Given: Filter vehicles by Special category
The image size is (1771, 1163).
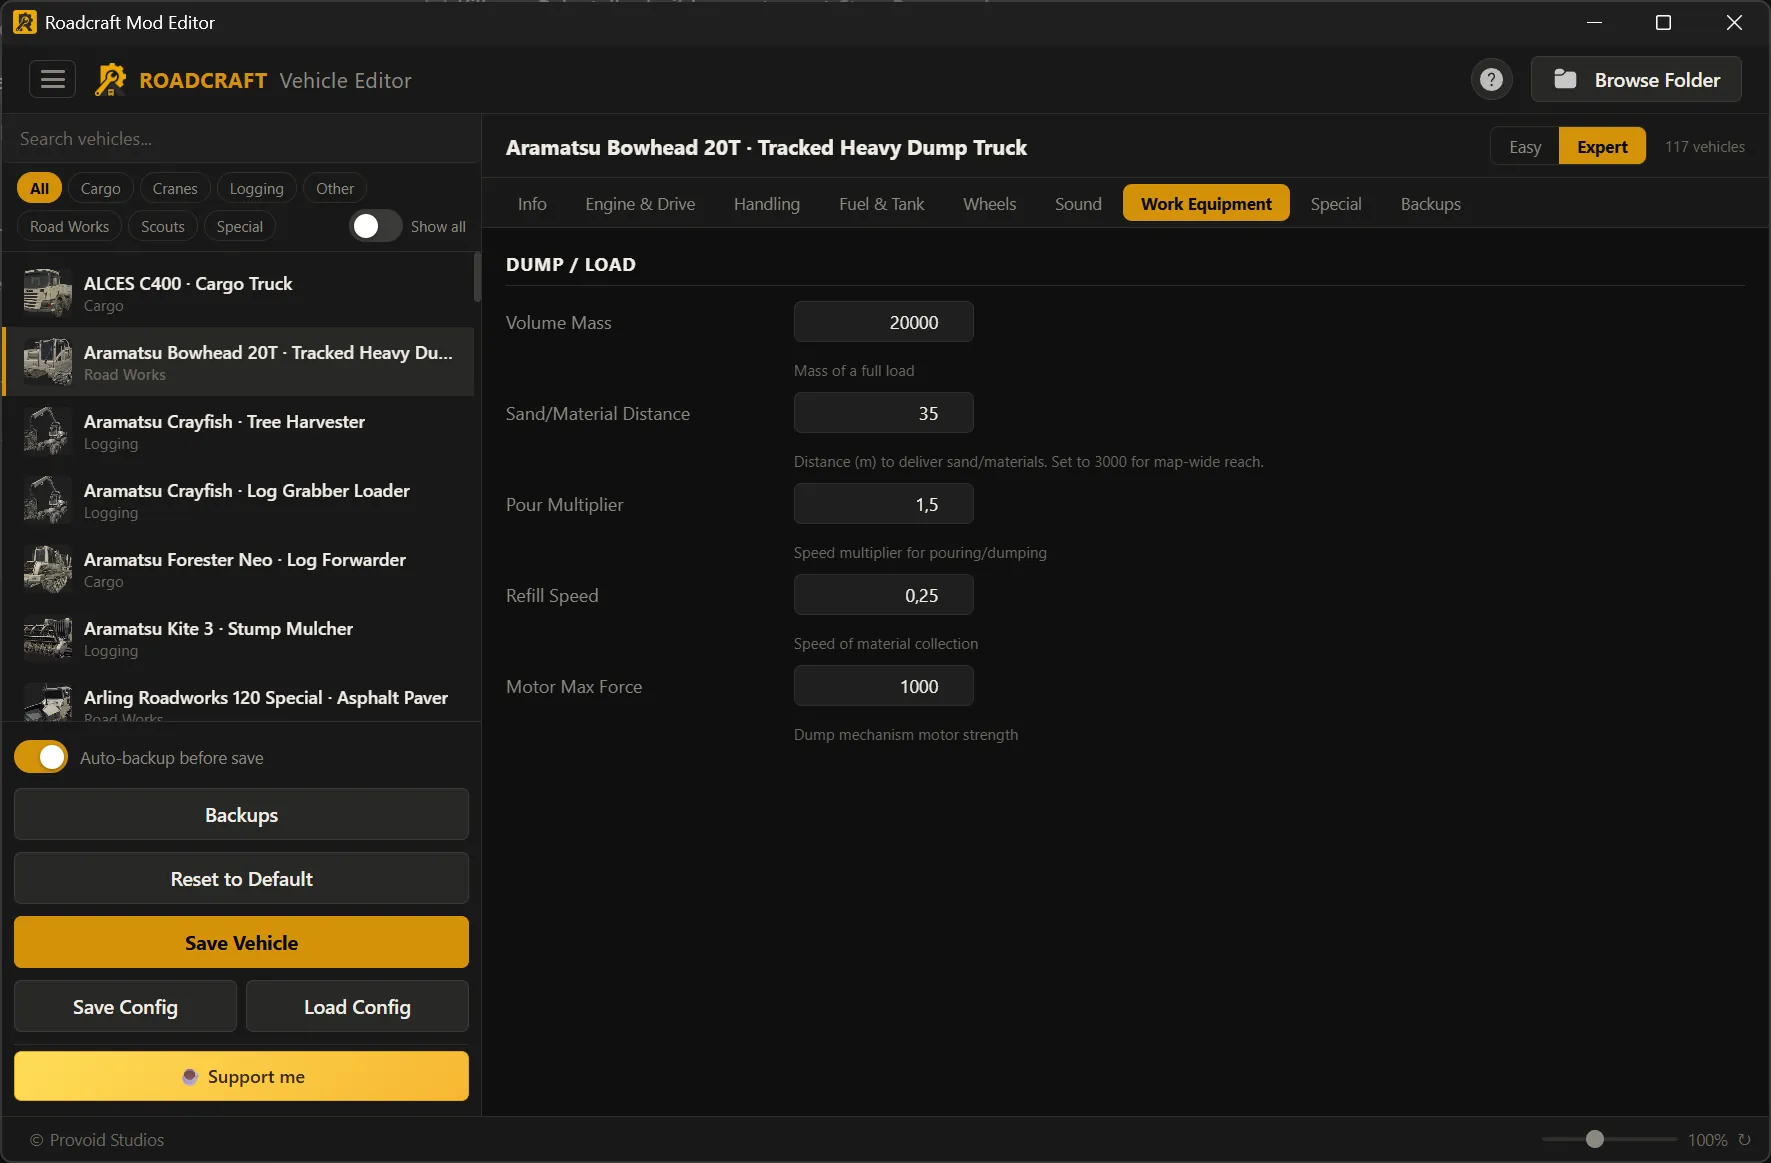Looking at the screenshot, I should [239, 226].
